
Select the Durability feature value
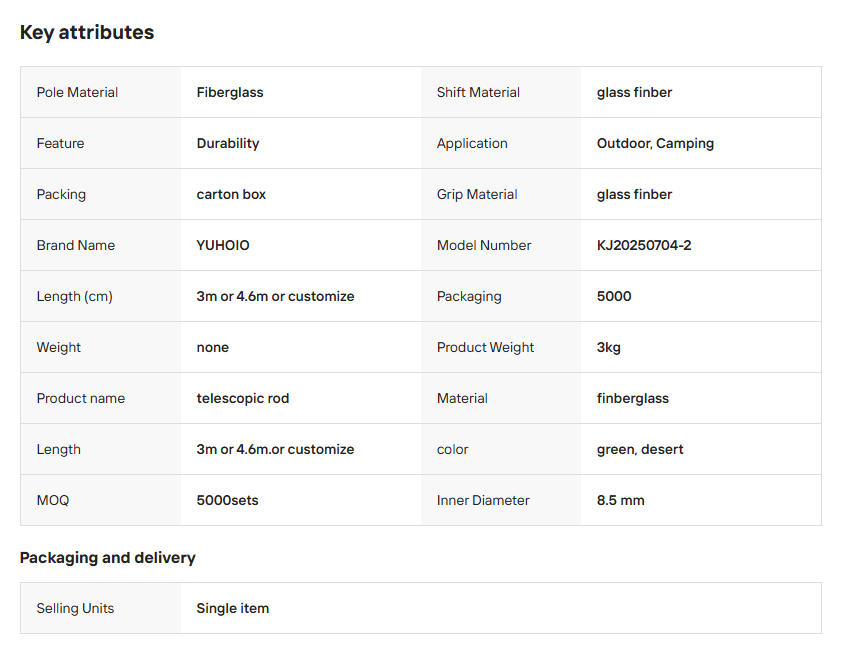click(x=228, y=143)
